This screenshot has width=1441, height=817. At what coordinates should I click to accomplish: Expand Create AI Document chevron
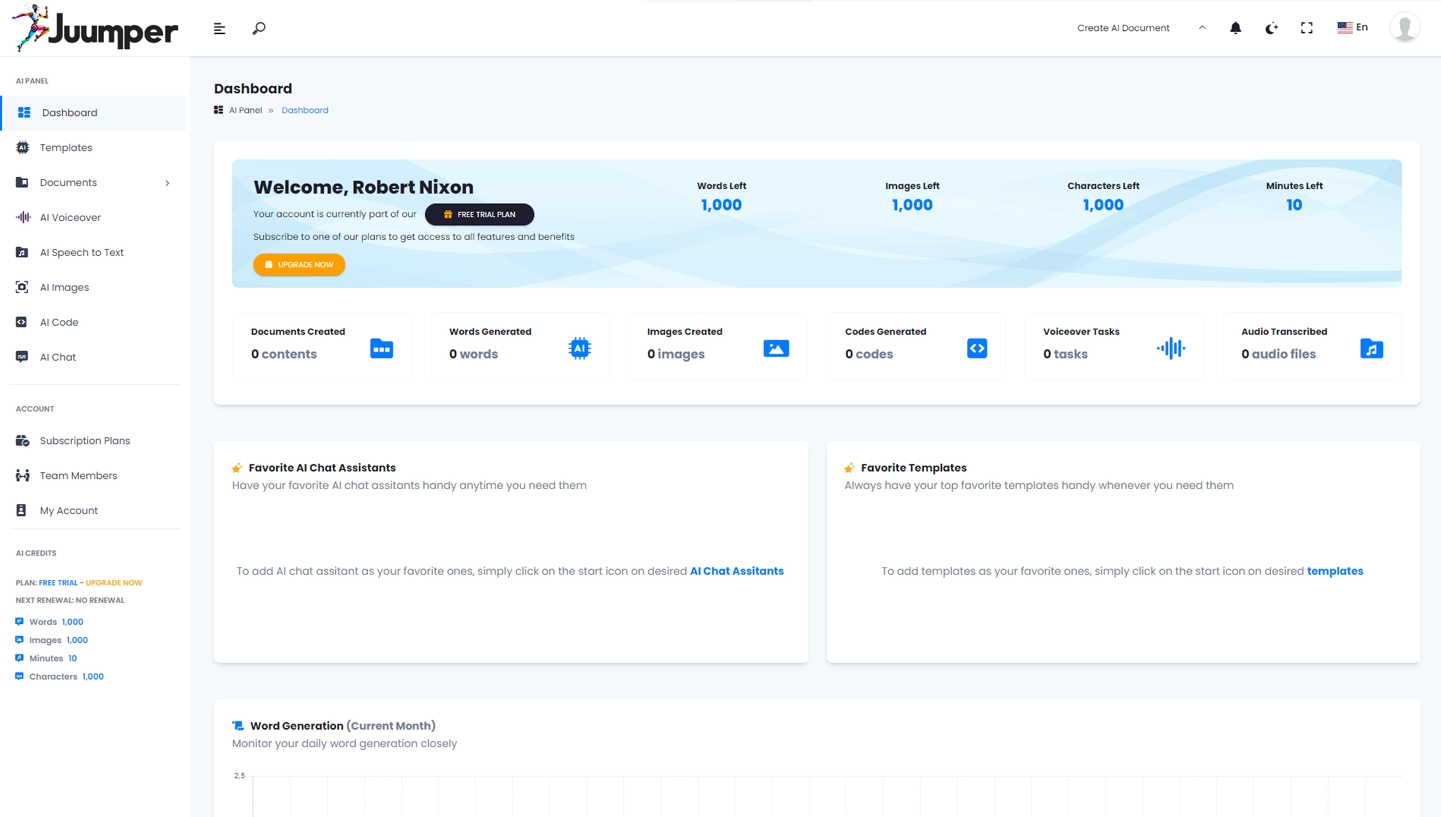point(1202,28)
